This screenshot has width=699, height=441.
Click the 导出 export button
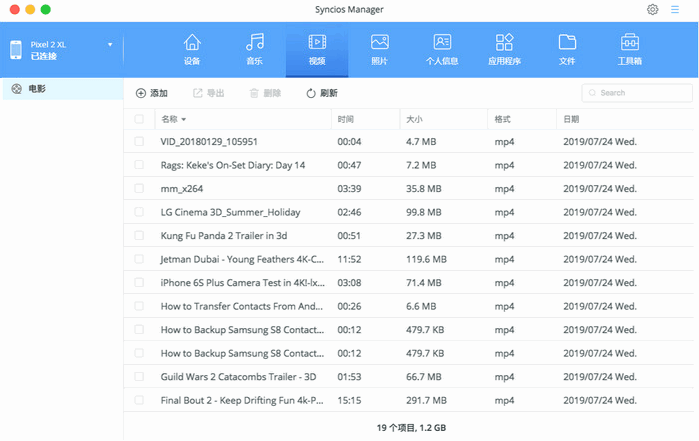[x=208, y=93]
